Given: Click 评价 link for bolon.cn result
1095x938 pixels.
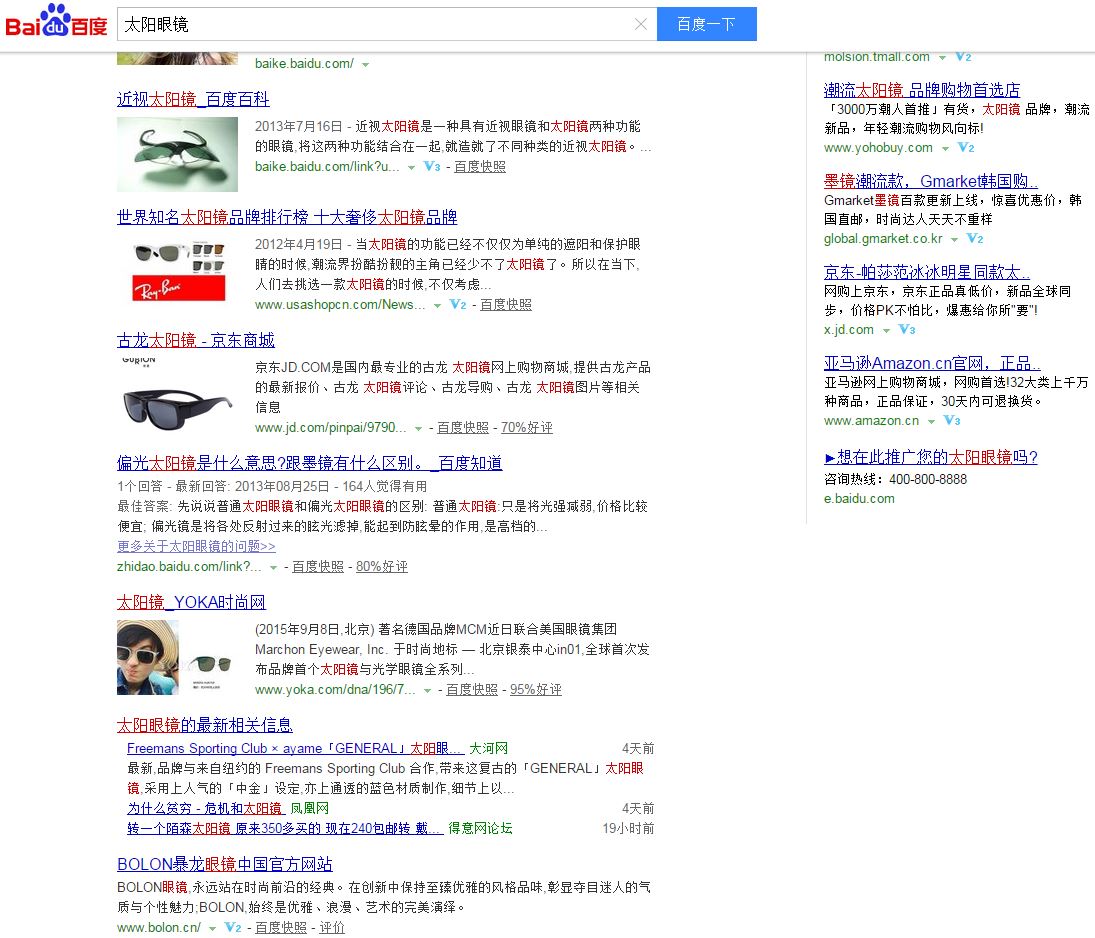Looking at the screenshot, I should coord(332,928).
